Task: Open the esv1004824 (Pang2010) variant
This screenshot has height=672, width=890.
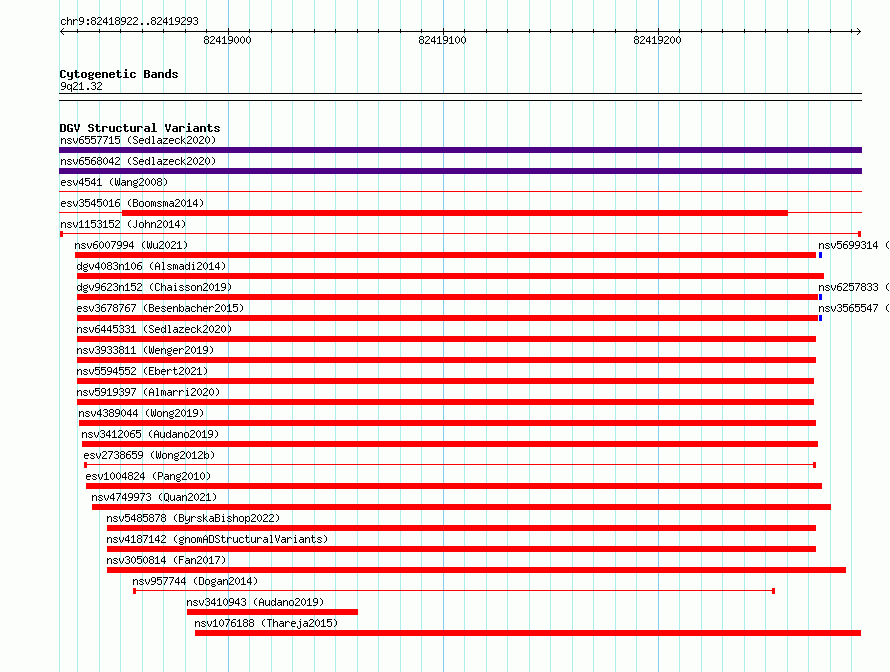Action: tap(148, 476)
